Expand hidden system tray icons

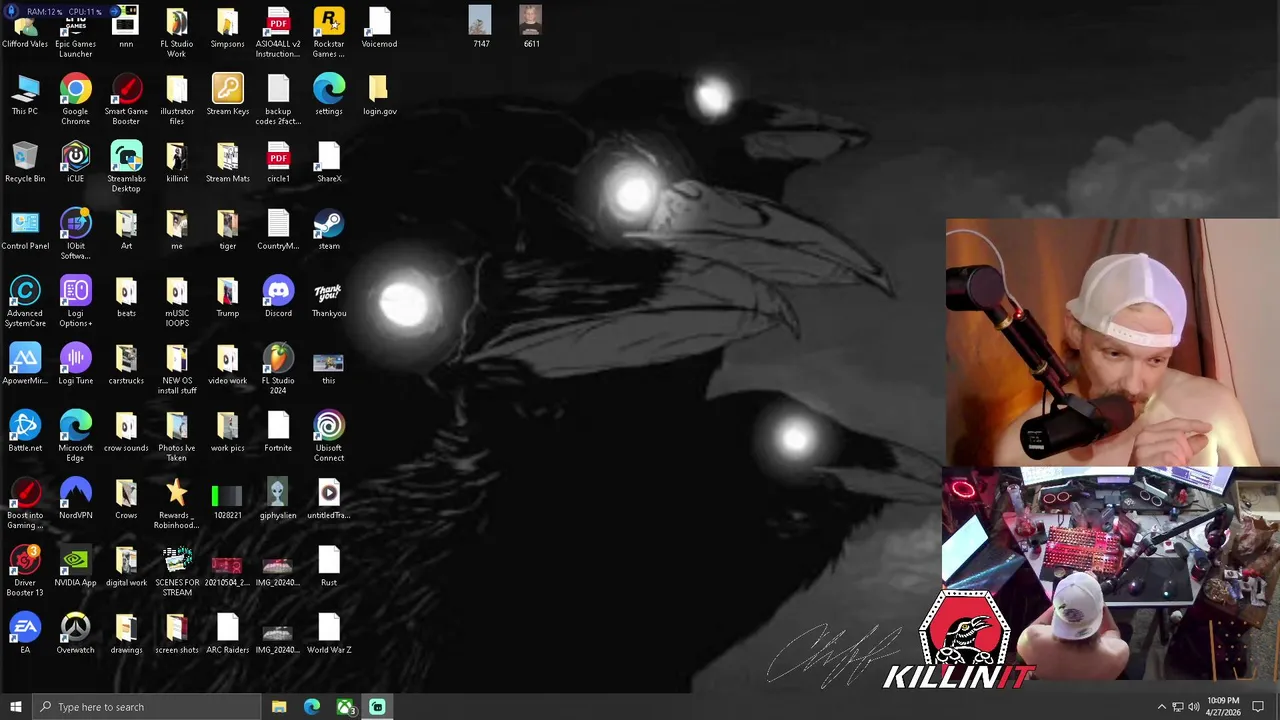pyautogui.click(x=1161, y=707)
